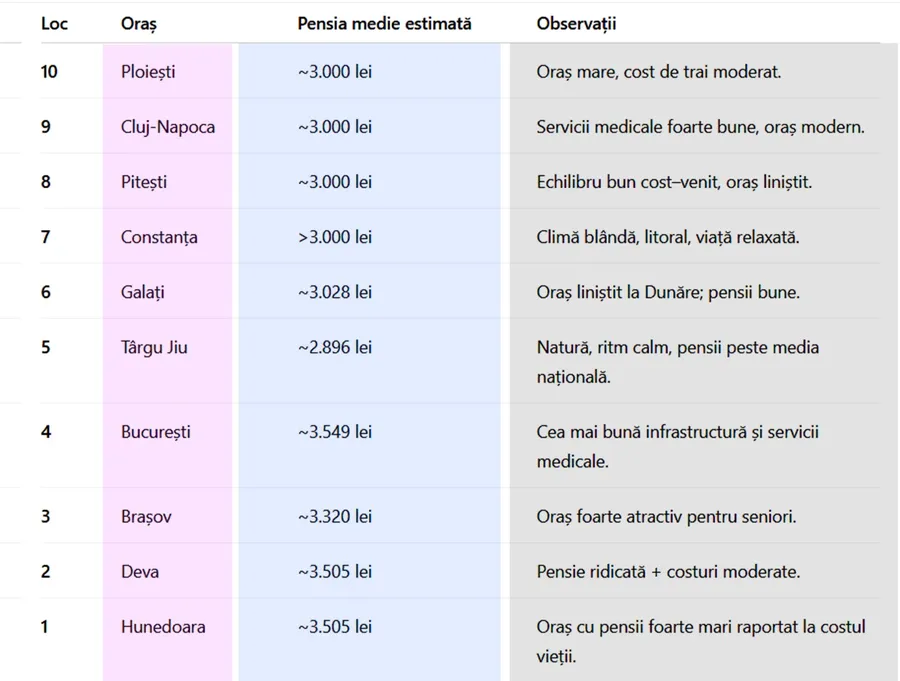Click the Constanța city name
This screenshot has width=900, height=681.
click(159, 237)
